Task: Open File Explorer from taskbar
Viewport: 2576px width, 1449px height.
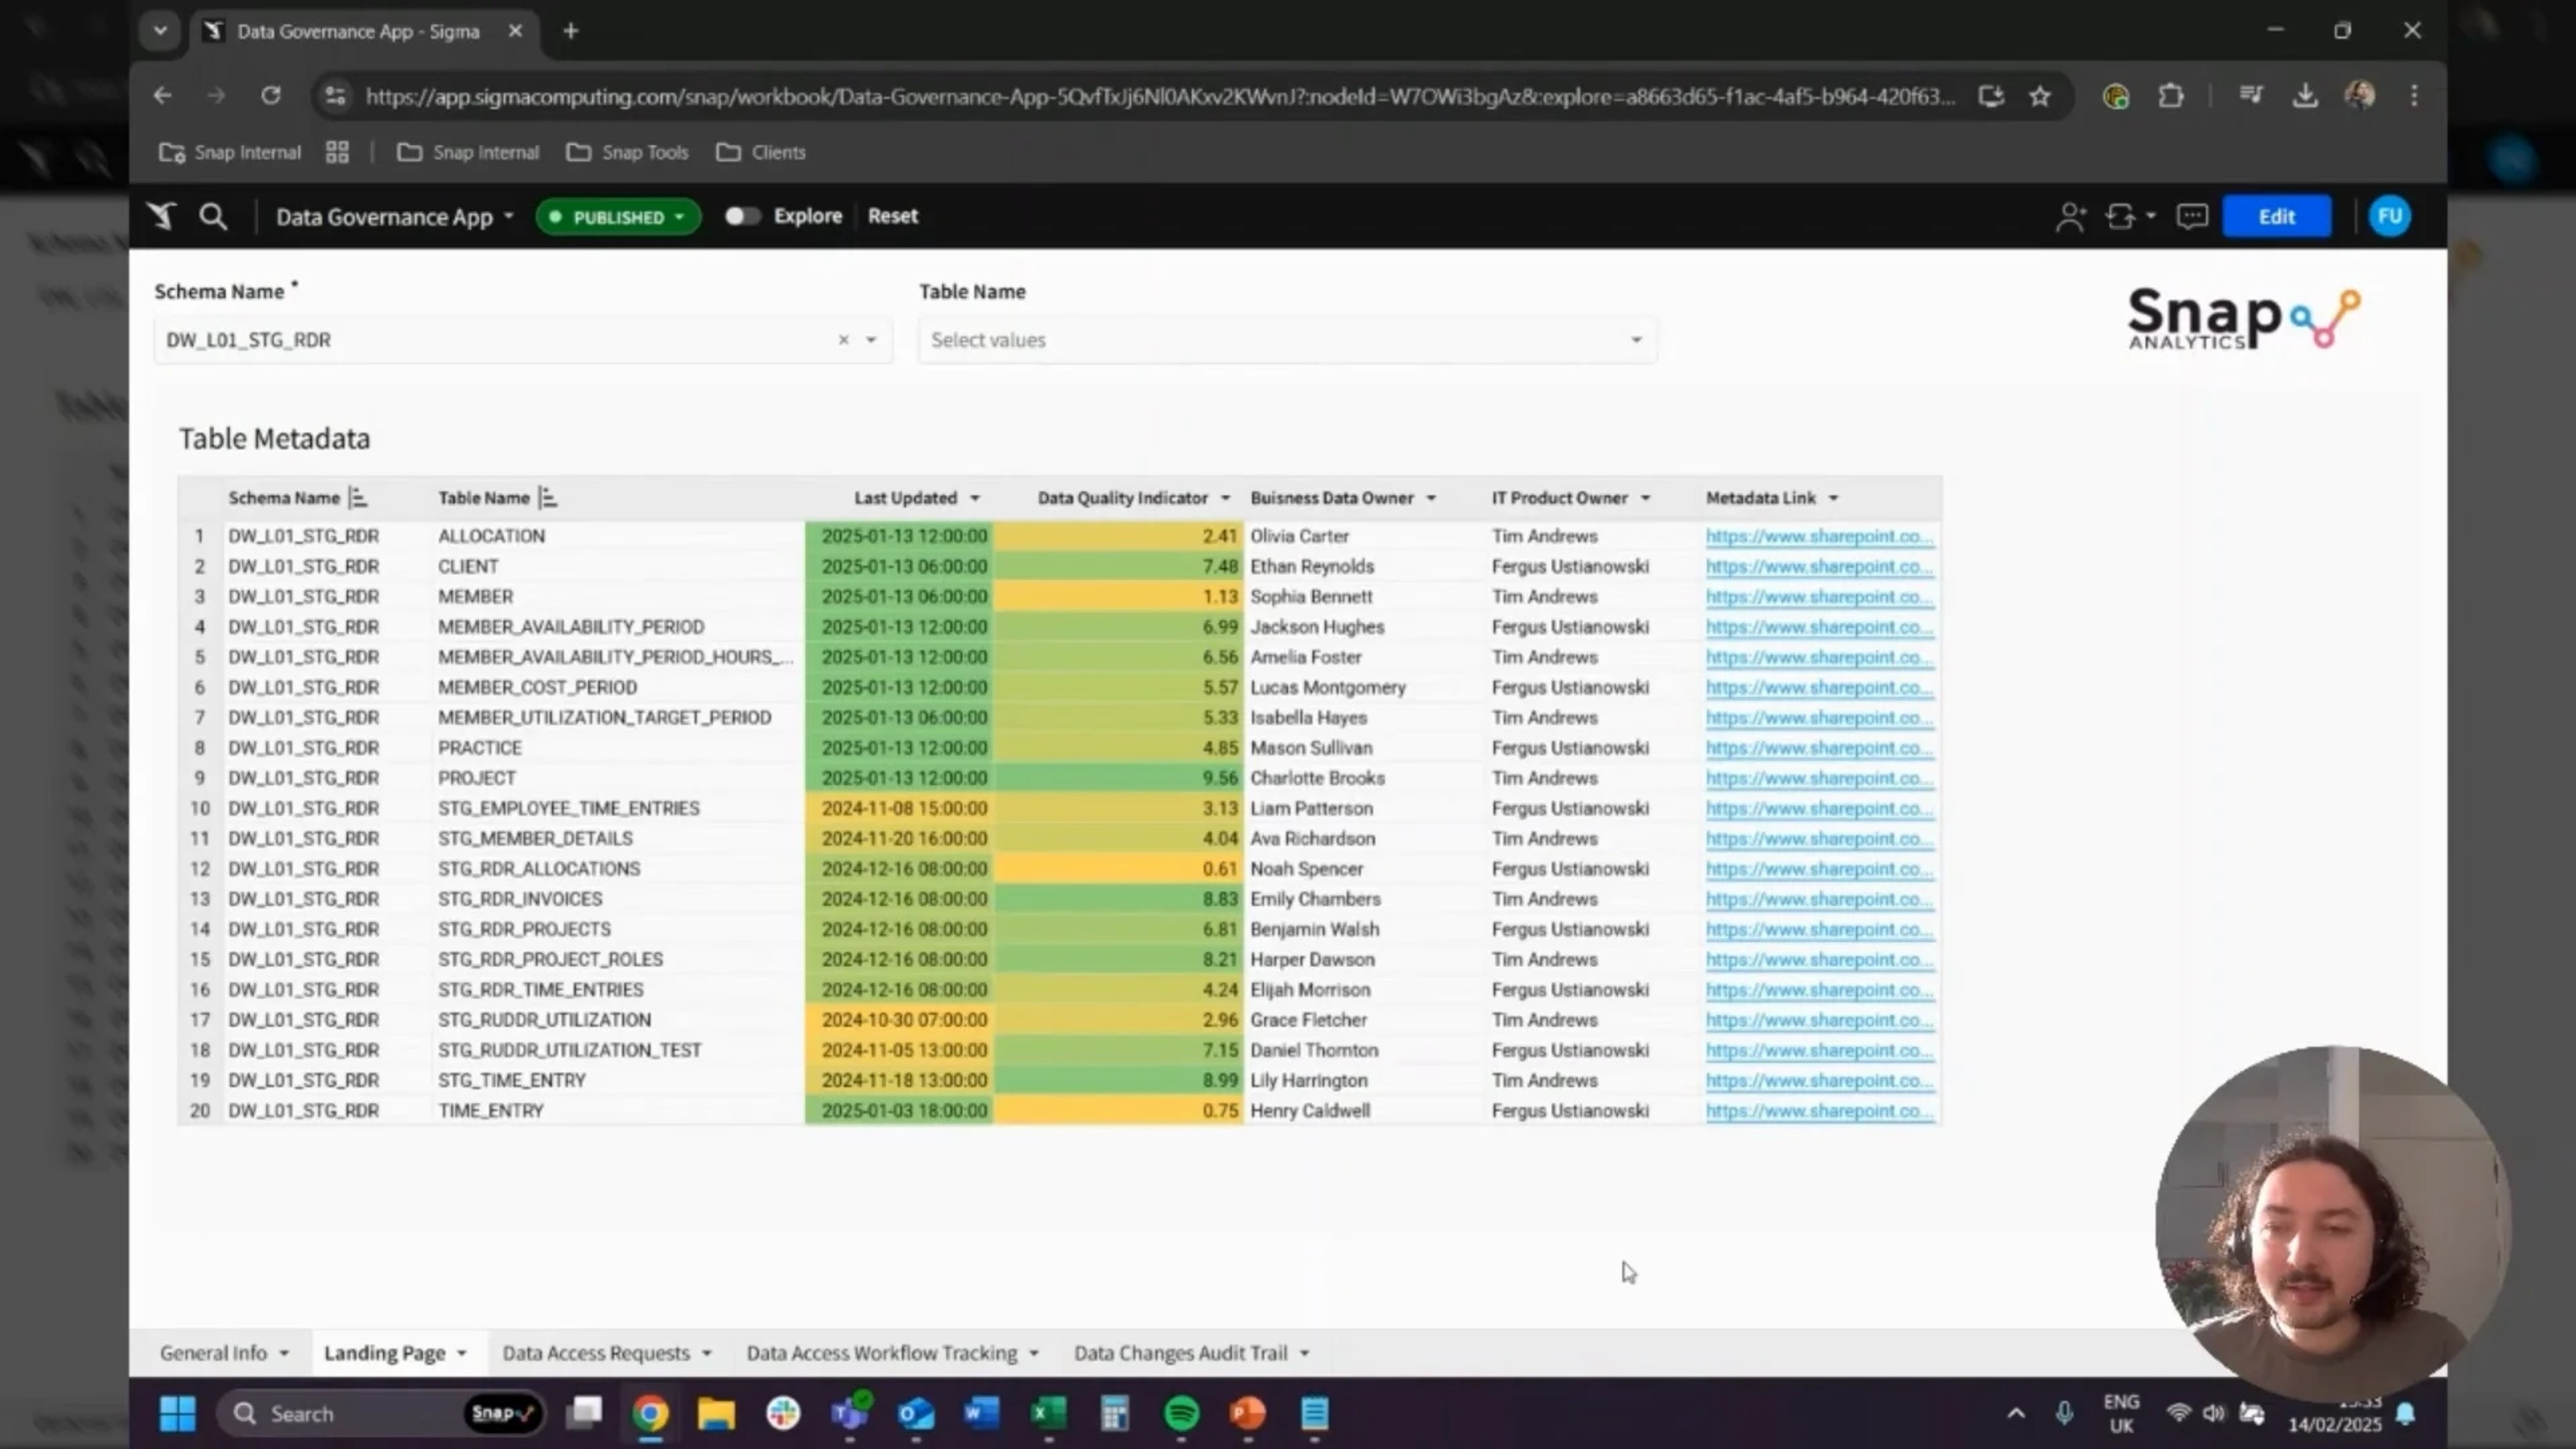Action: (x=716, y=1413)
